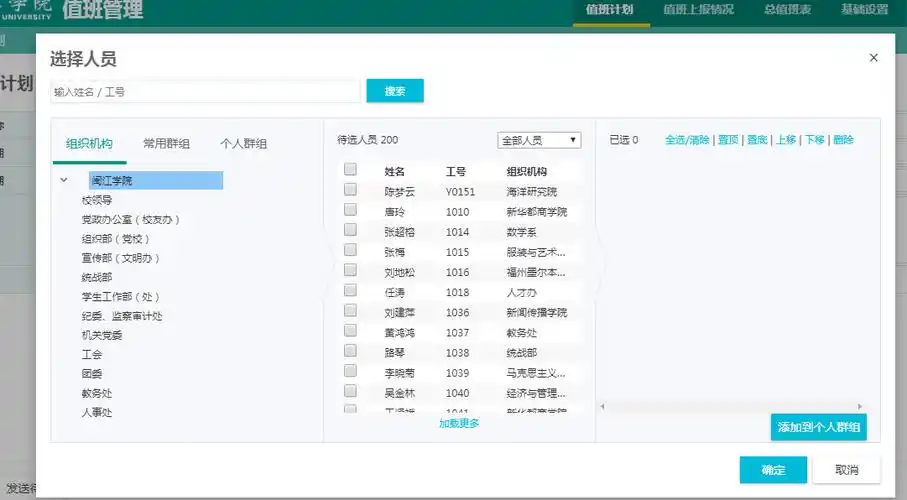Check the box for 李晓菊
This screenshot has height=500, width=907.
(x=350, y=371)
